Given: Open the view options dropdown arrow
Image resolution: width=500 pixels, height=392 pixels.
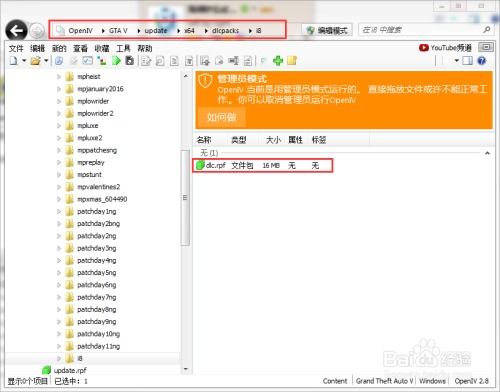Looking at the screenshot, I should click(x=457, y=61).
